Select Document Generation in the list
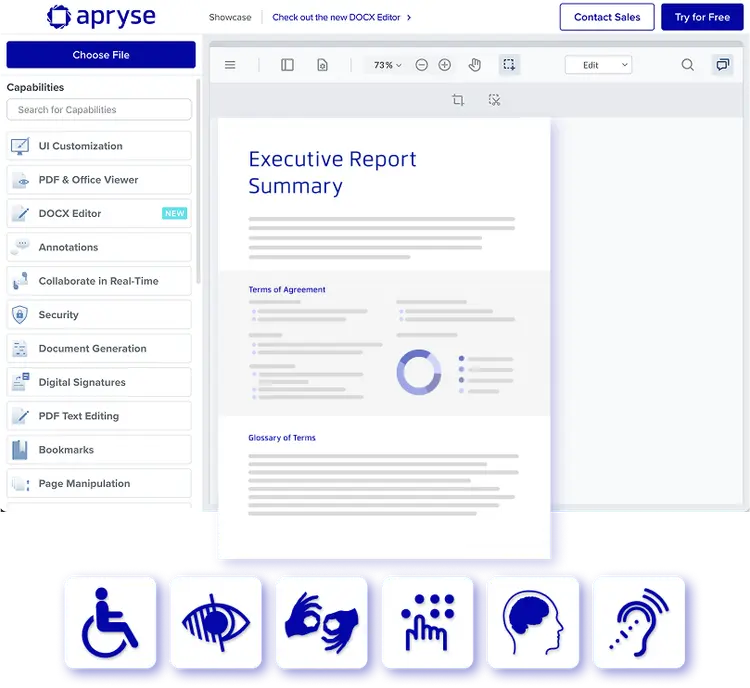750x688 pixels. click(x=99, y=348)
